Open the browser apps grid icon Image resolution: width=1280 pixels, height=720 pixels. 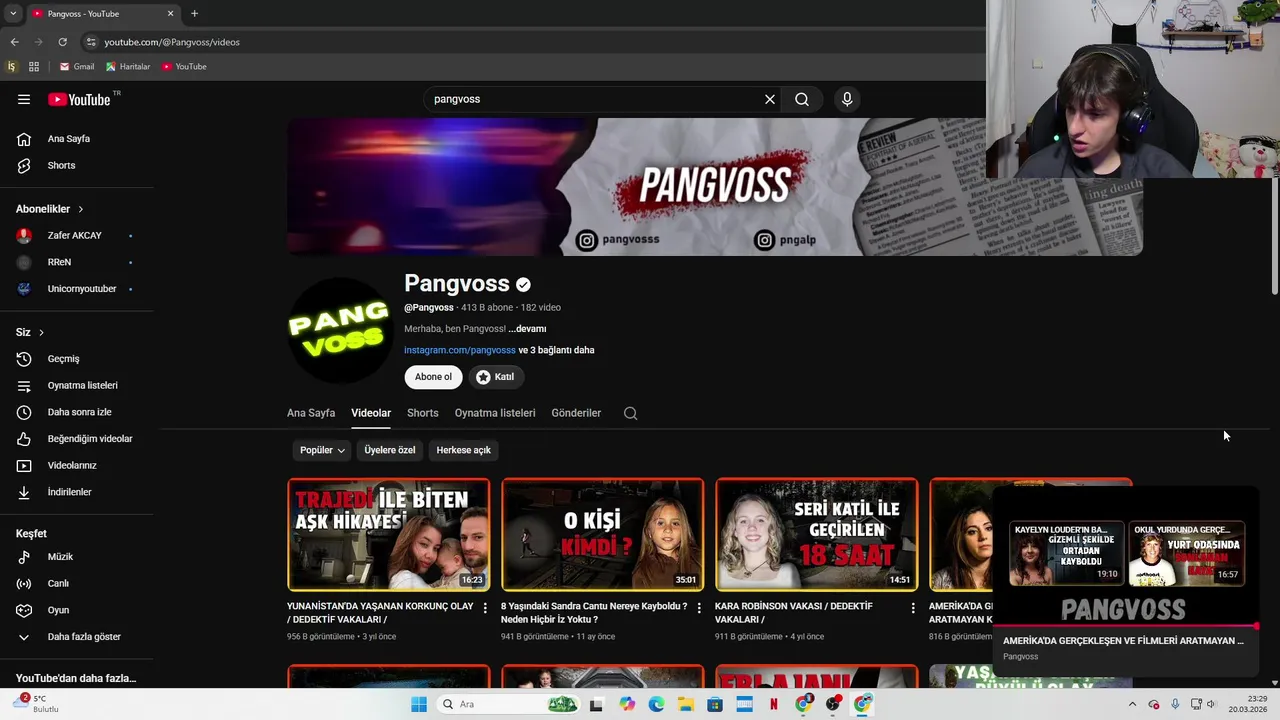tap(34, 67)
